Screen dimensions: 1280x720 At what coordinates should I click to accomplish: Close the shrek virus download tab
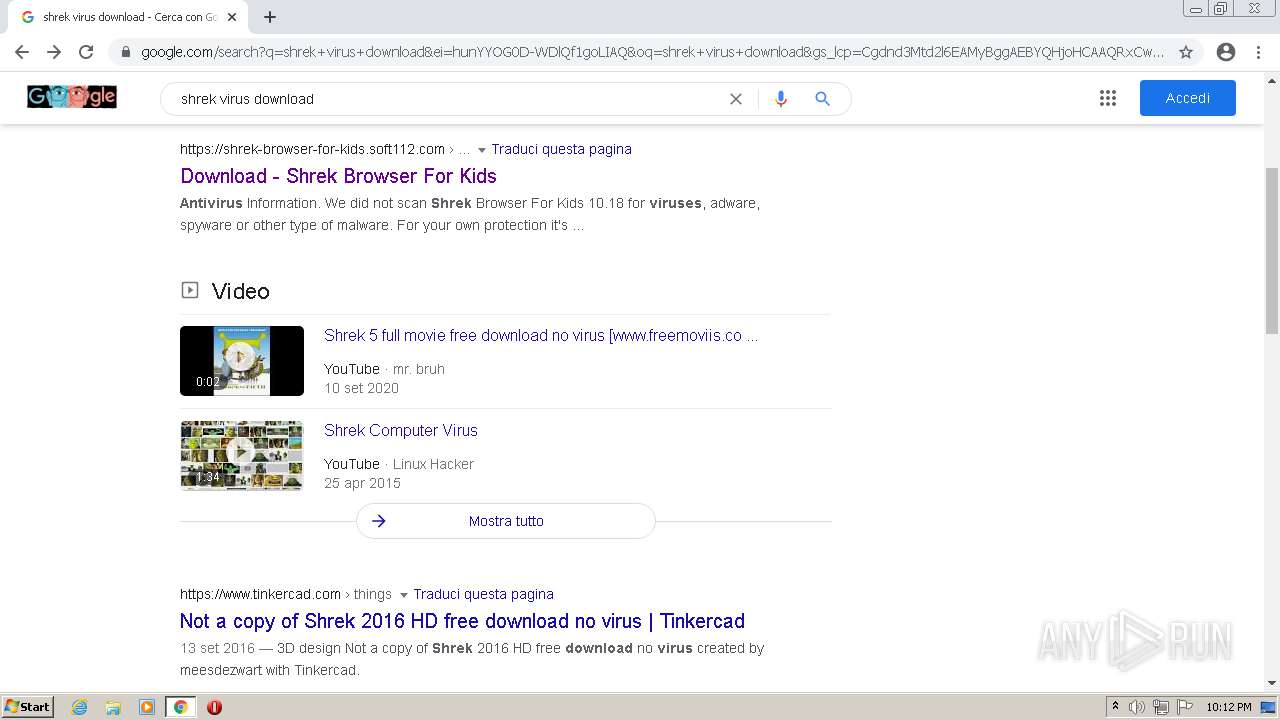(x=232, y=17)
